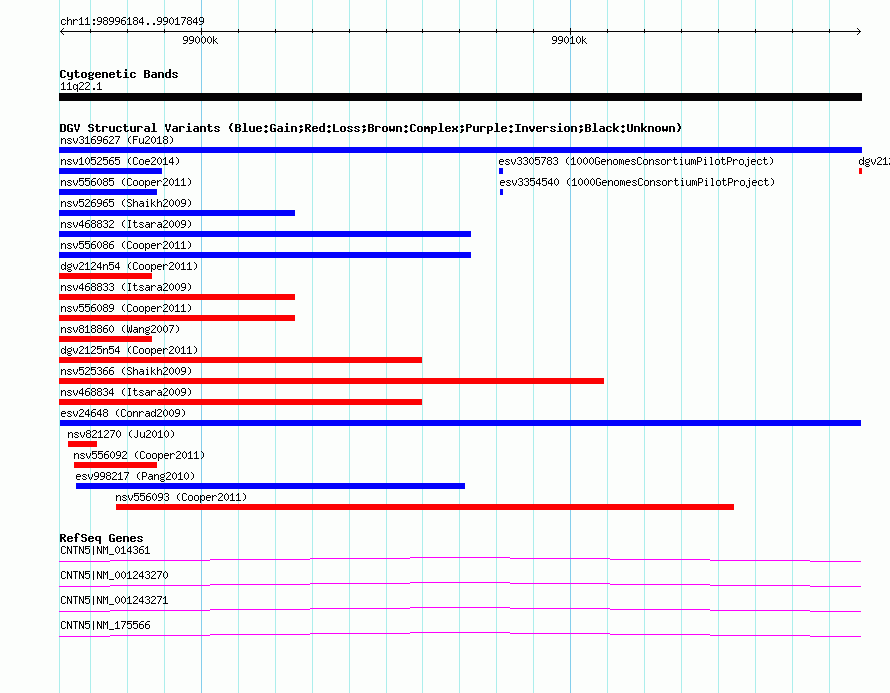Click the 99010k ruler tick label
This screenshot has width=890, height=693.
point(569,41)
